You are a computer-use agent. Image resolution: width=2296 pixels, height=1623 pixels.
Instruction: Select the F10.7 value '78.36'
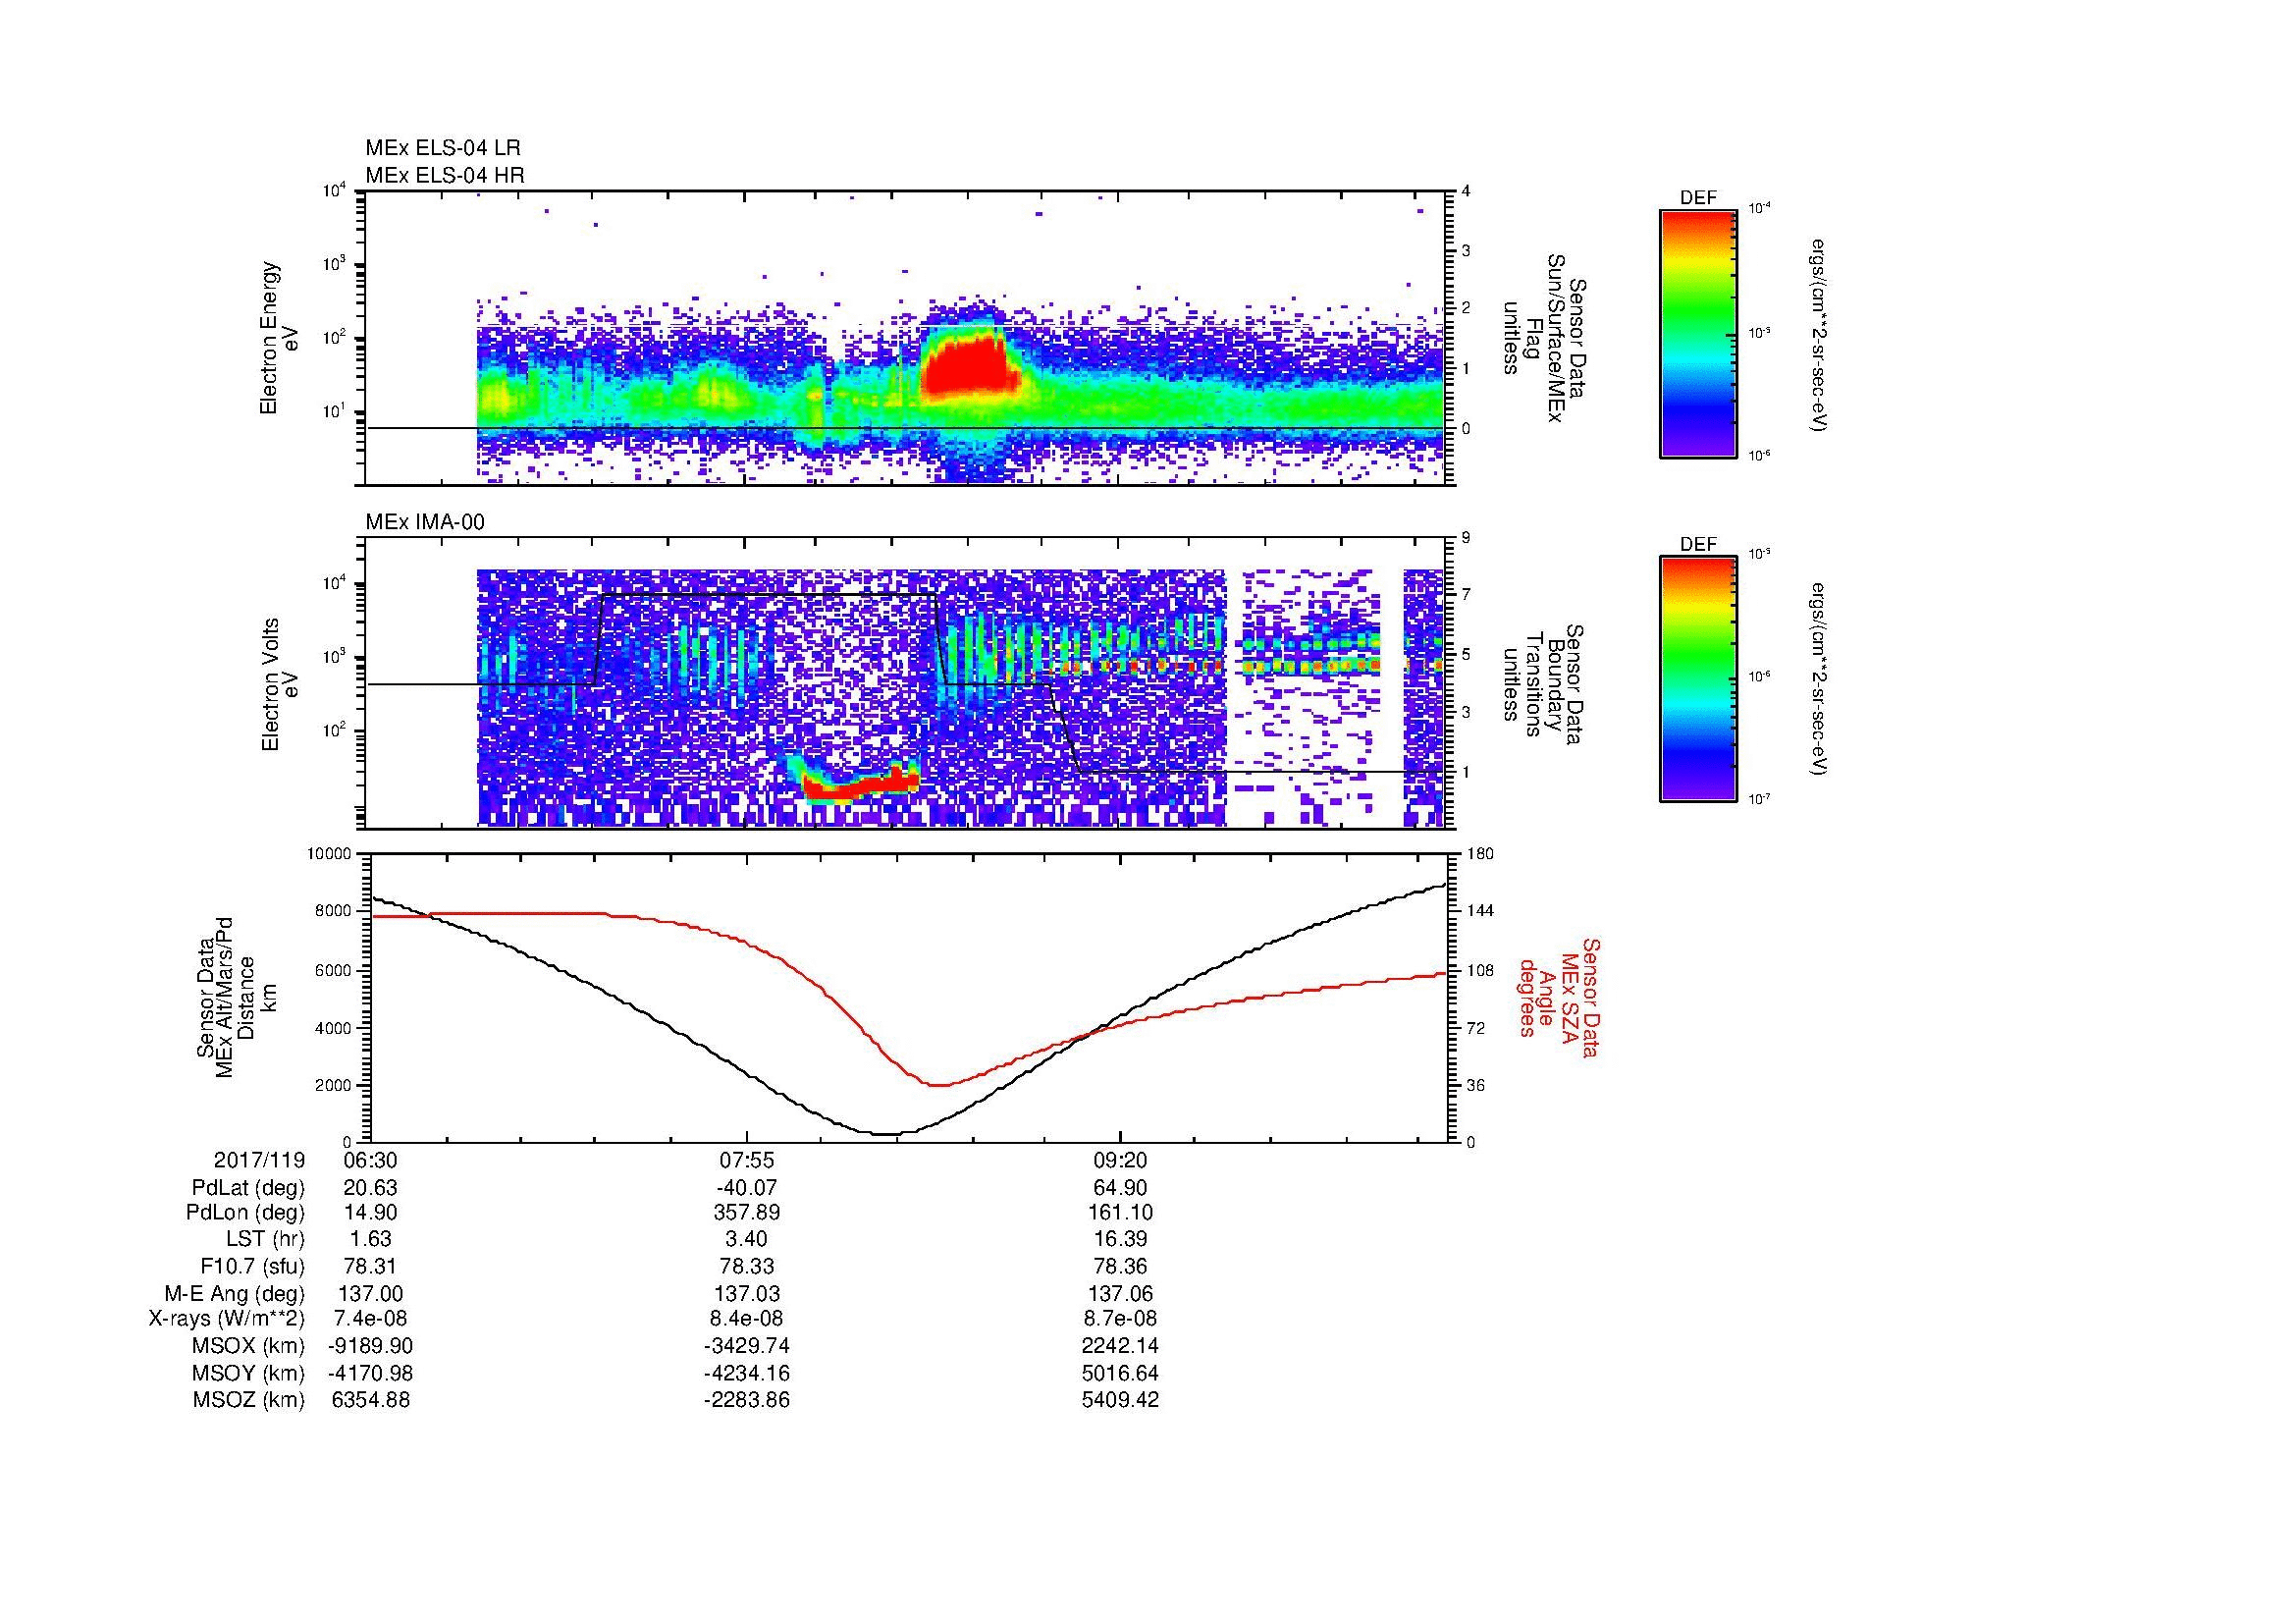[1120, 1266]
